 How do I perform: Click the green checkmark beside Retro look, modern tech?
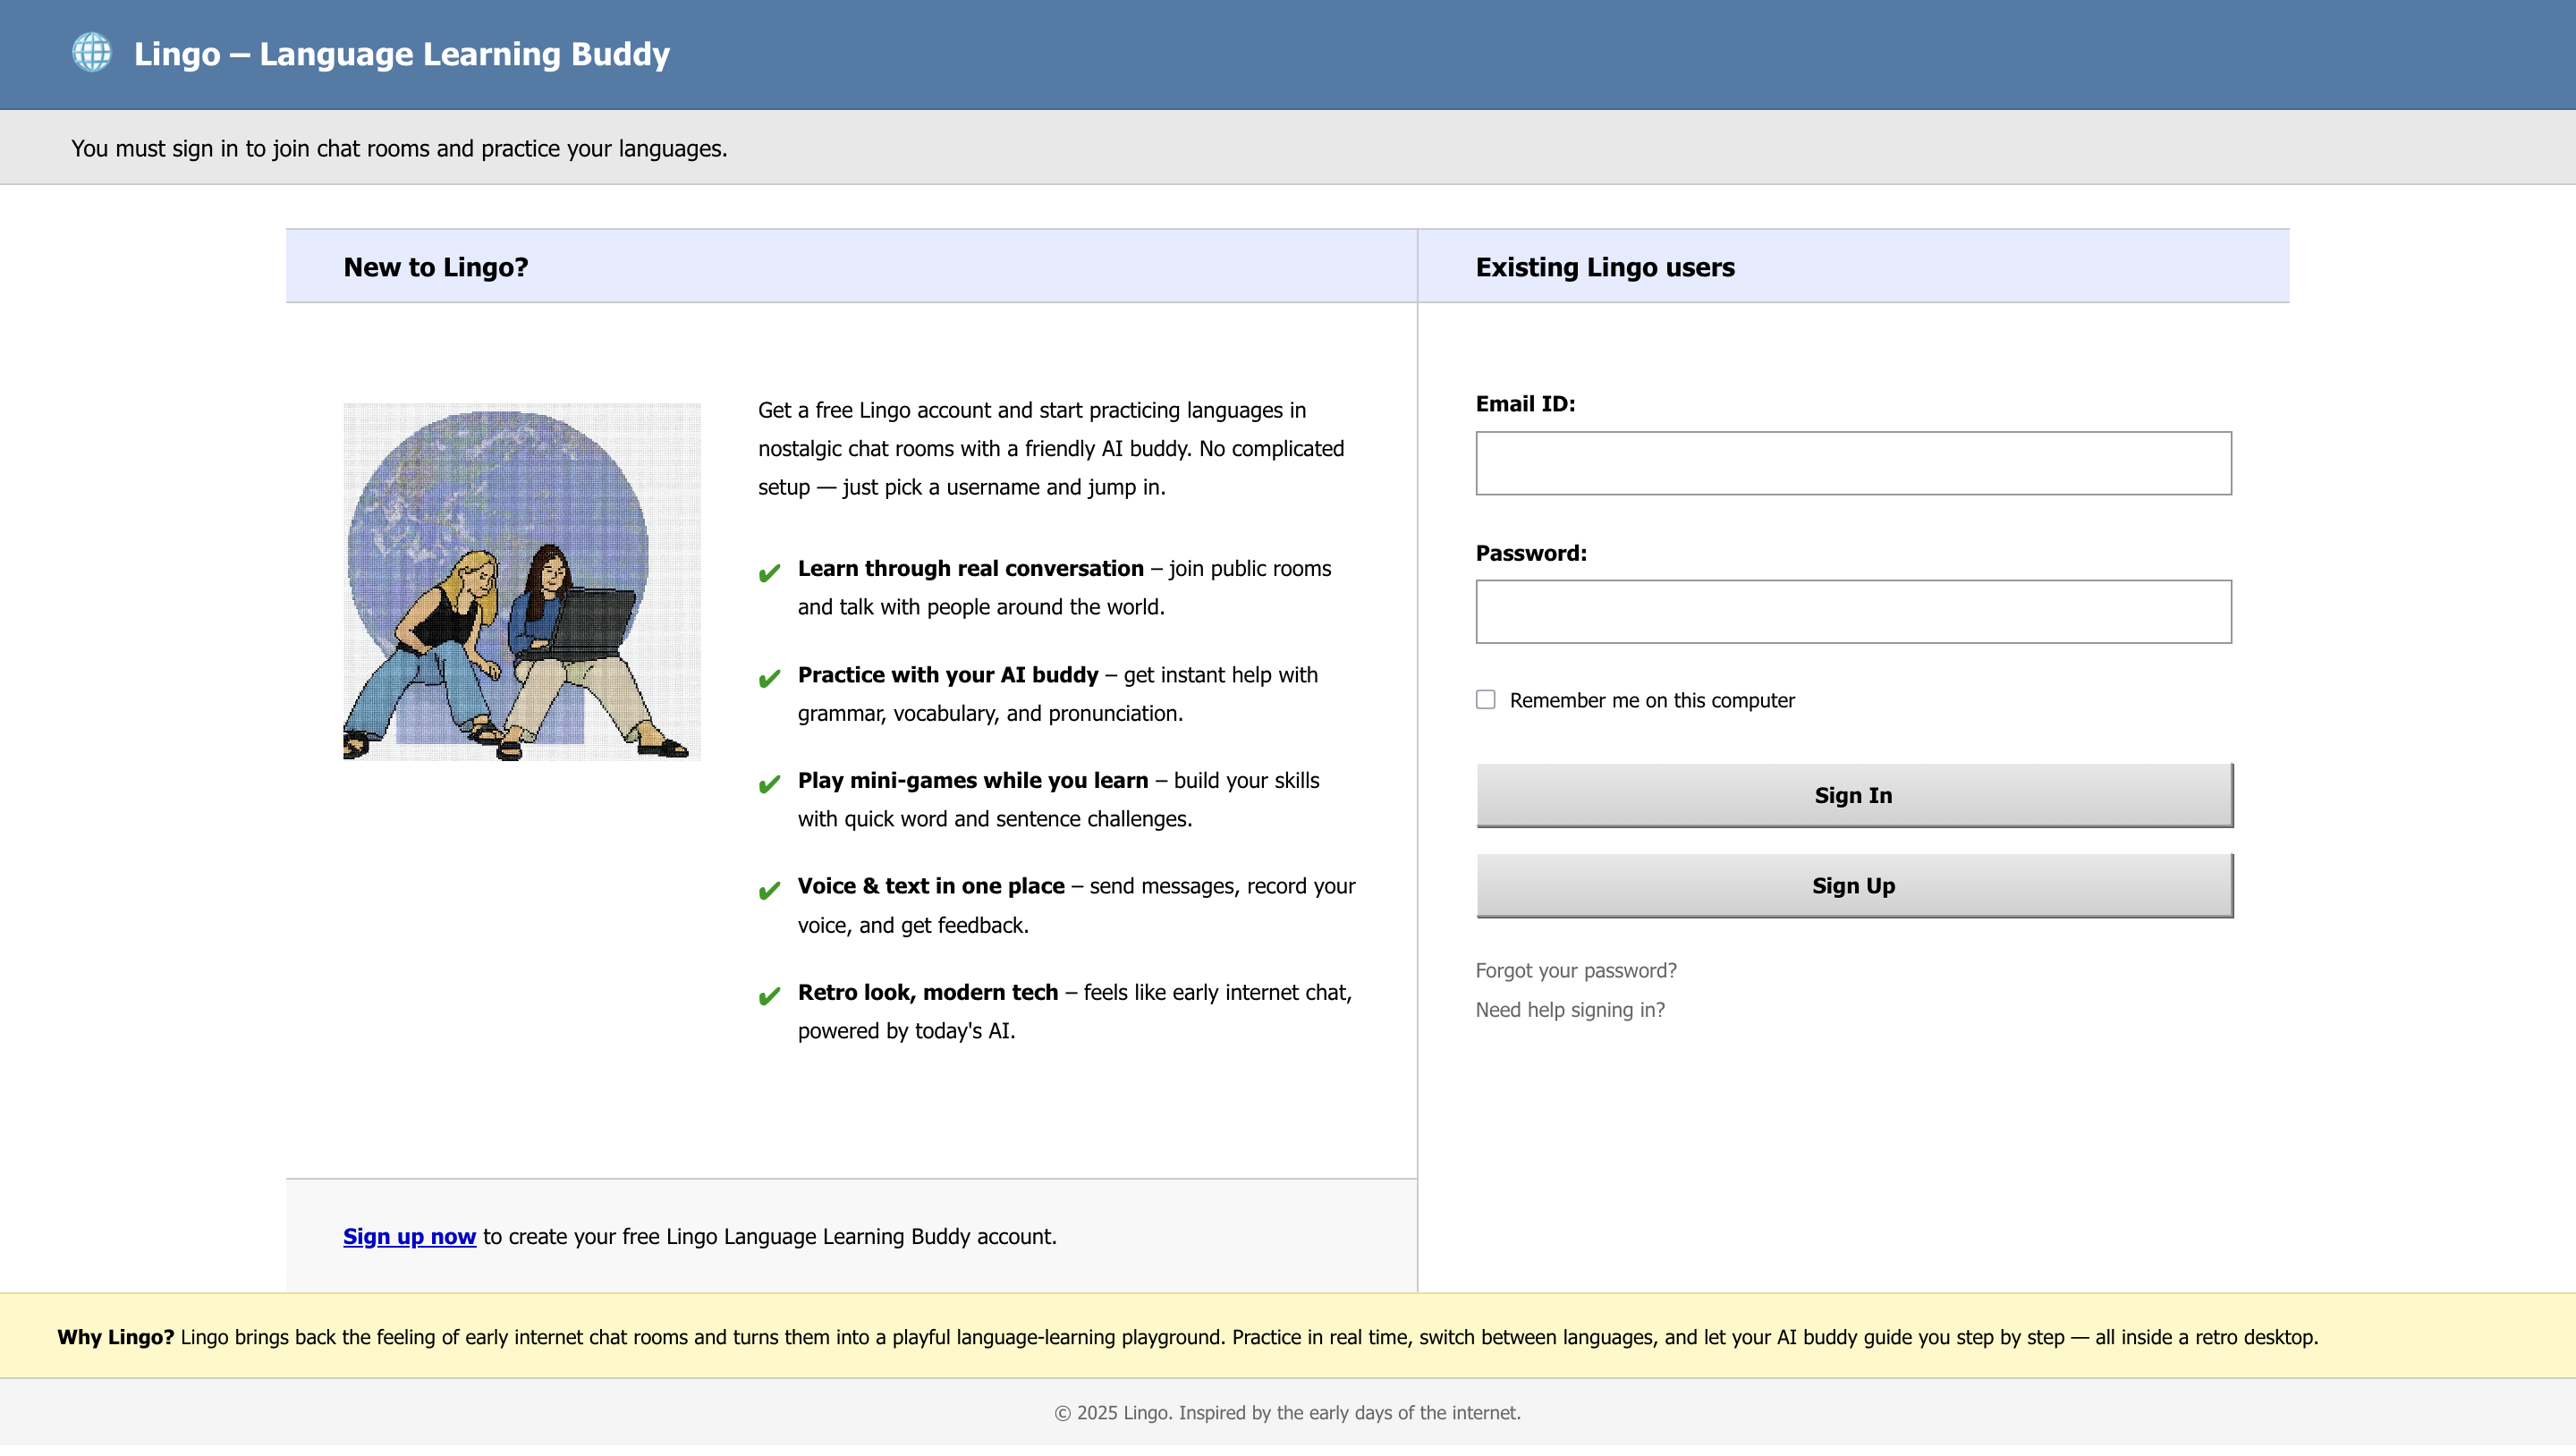(x=769, y=997)
